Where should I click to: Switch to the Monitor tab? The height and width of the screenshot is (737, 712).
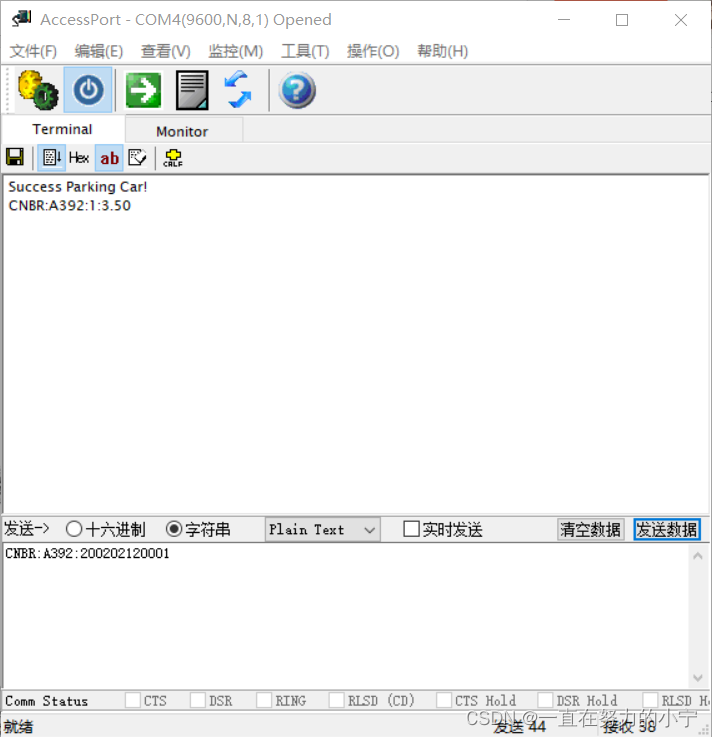tap(182, 131)
